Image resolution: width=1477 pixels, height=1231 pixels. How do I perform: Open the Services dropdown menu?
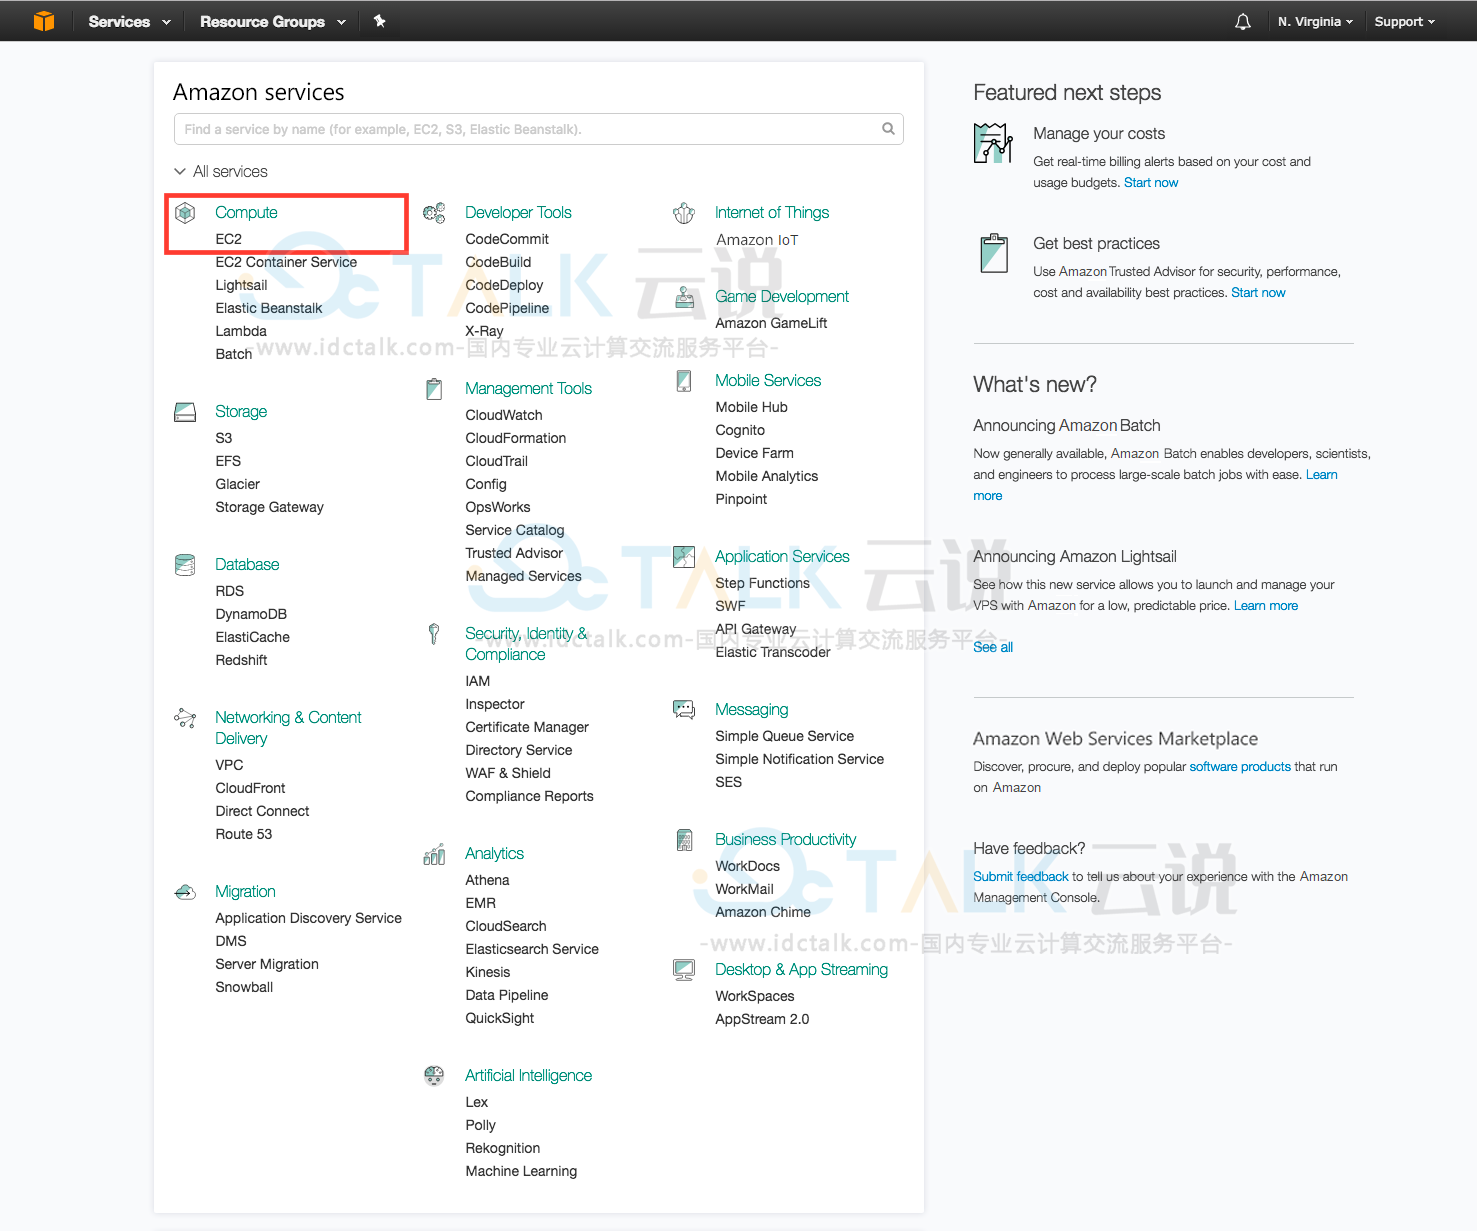pos(129,21)
